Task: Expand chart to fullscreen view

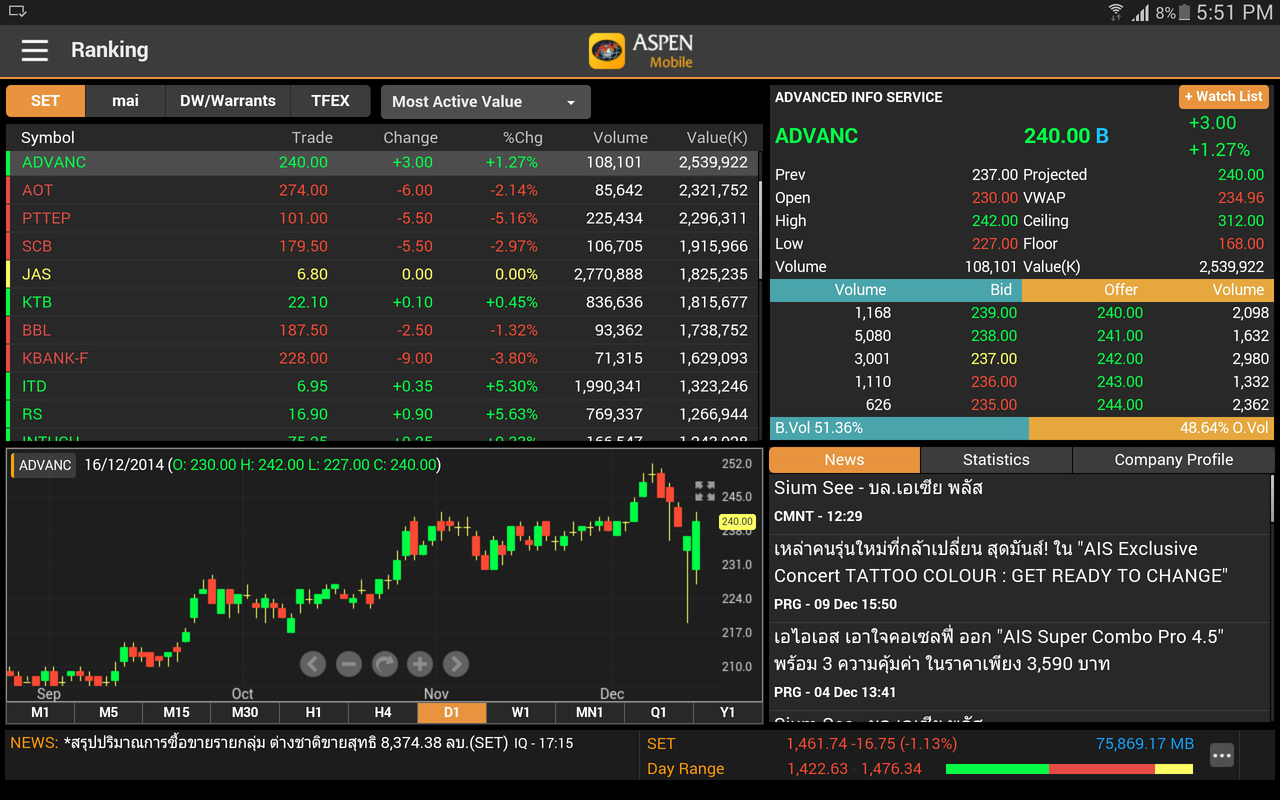Action: point(705,491)
